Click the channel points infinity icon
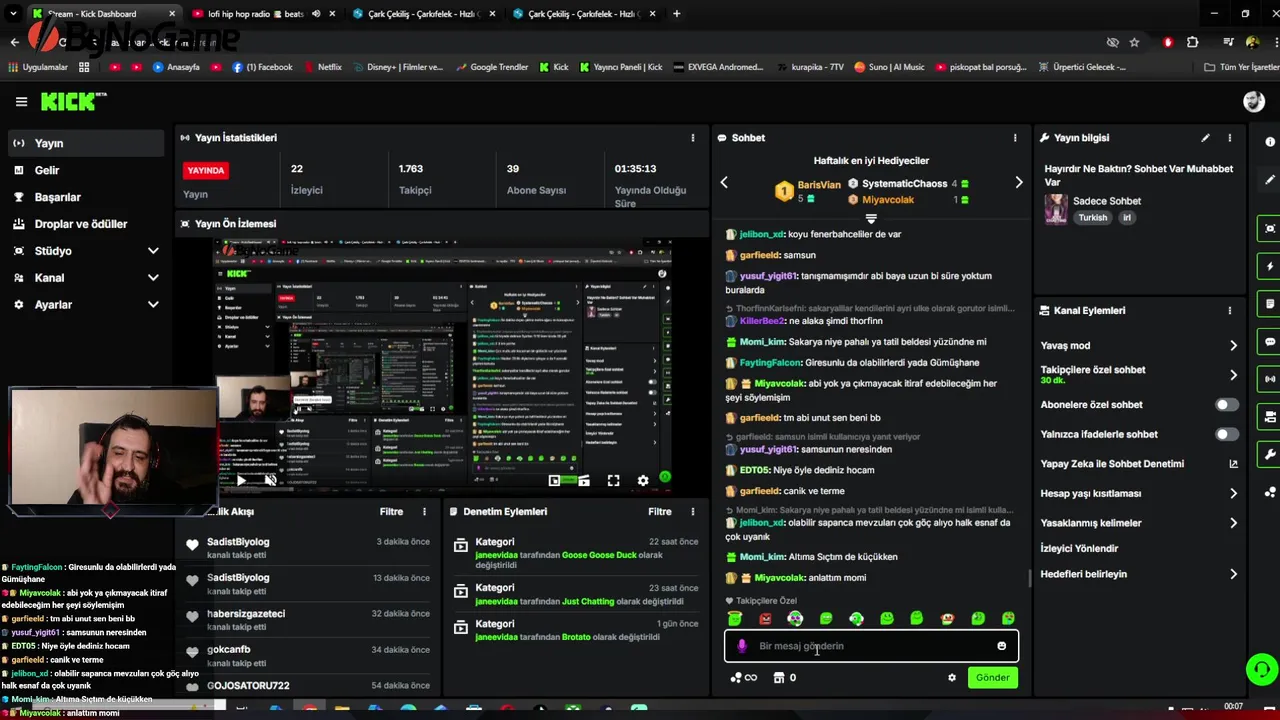This screenshot has height=720, width=1280. pyautogui.click(x=743, y=677)
